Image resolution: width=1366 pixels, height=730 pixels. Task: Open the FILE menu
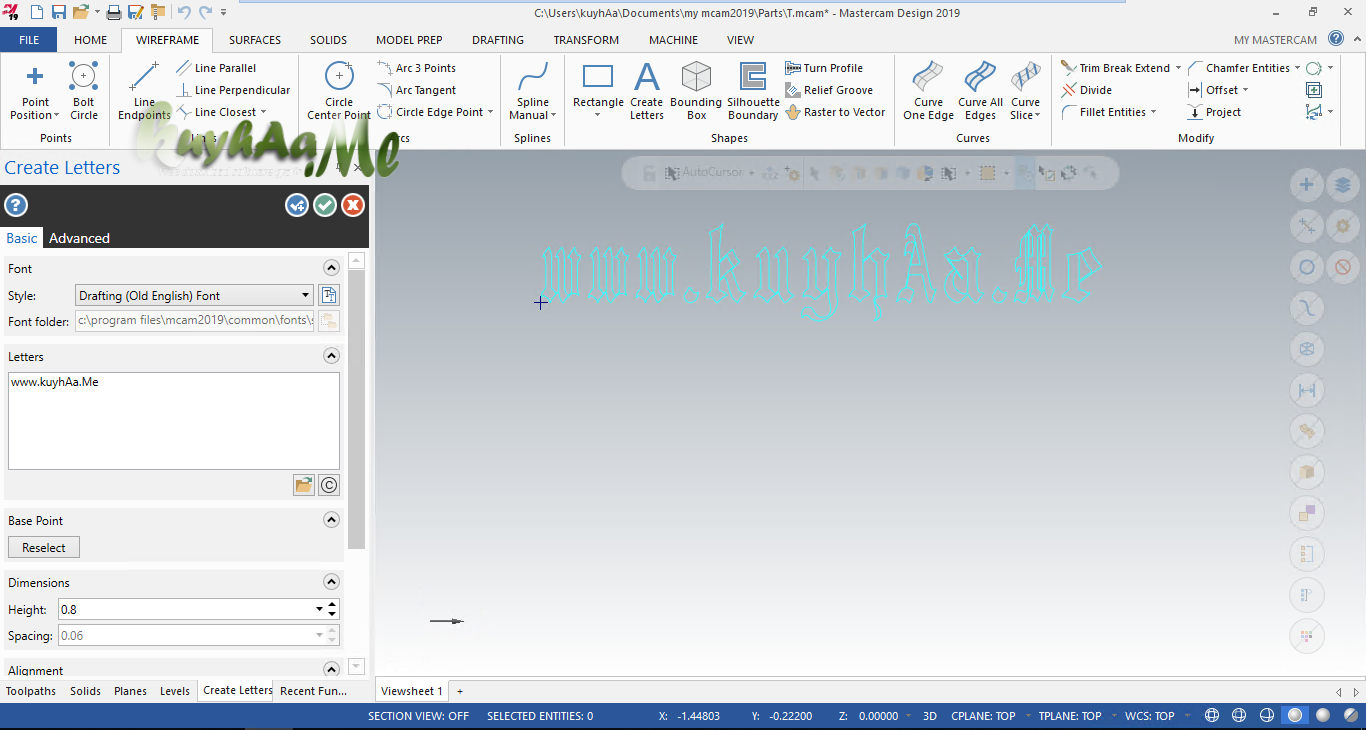(x=29, y=40)
